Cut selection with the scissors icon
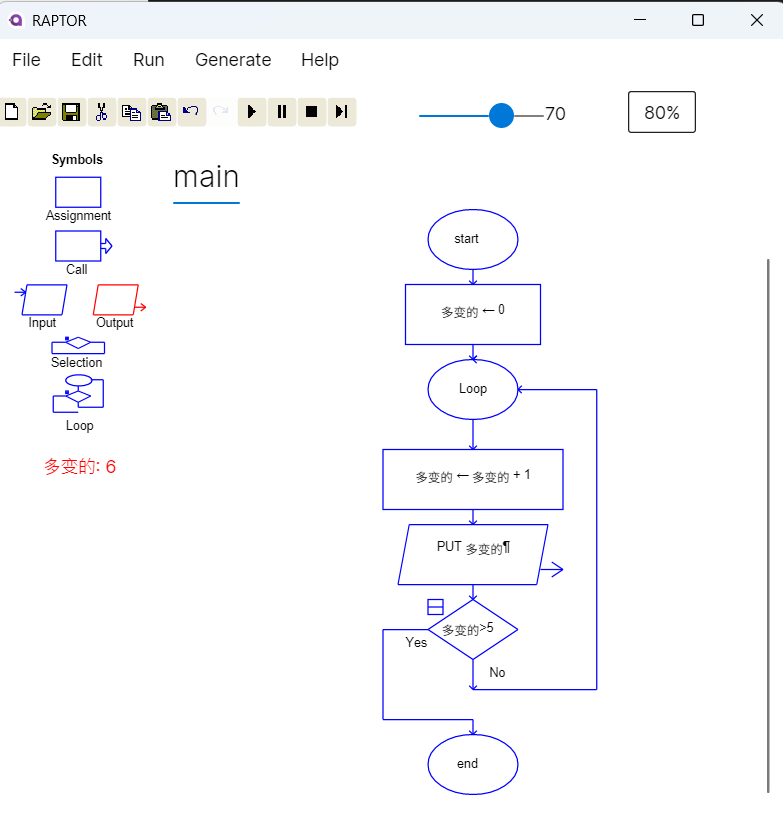The image size is (783, 818). [x=101, y=112]
